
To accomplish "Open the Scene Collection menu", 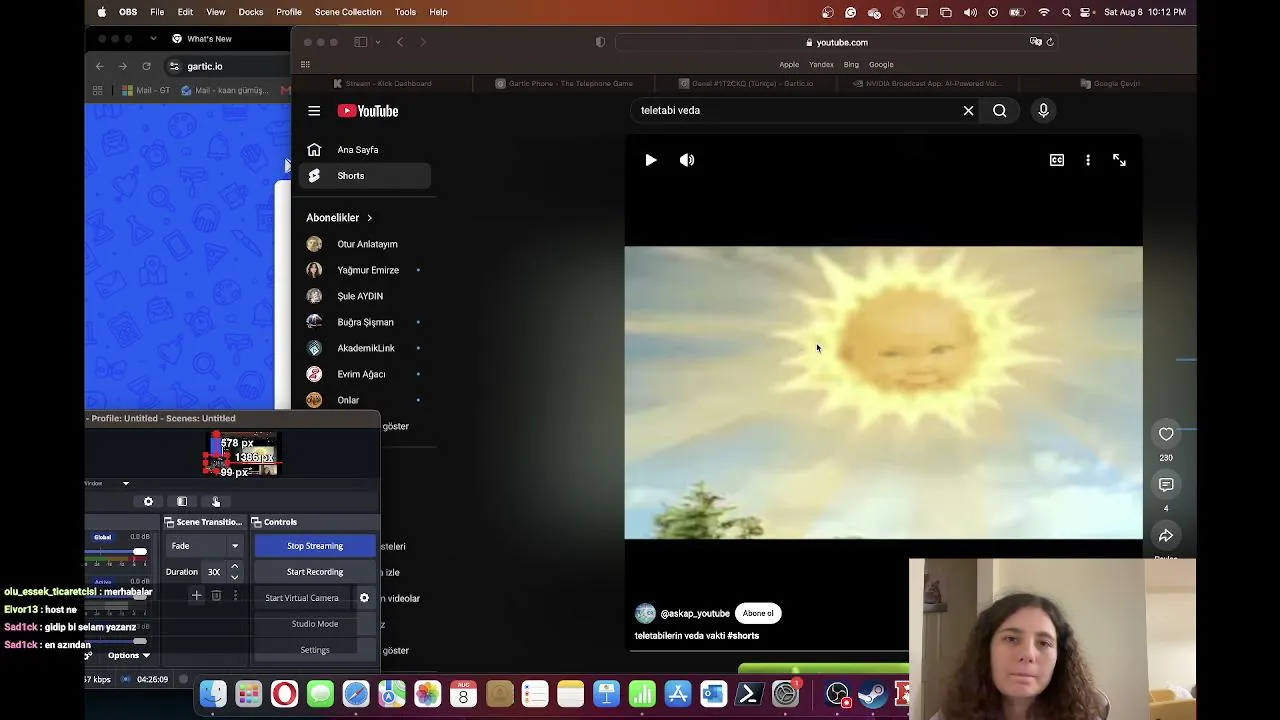I will point(348,12).
